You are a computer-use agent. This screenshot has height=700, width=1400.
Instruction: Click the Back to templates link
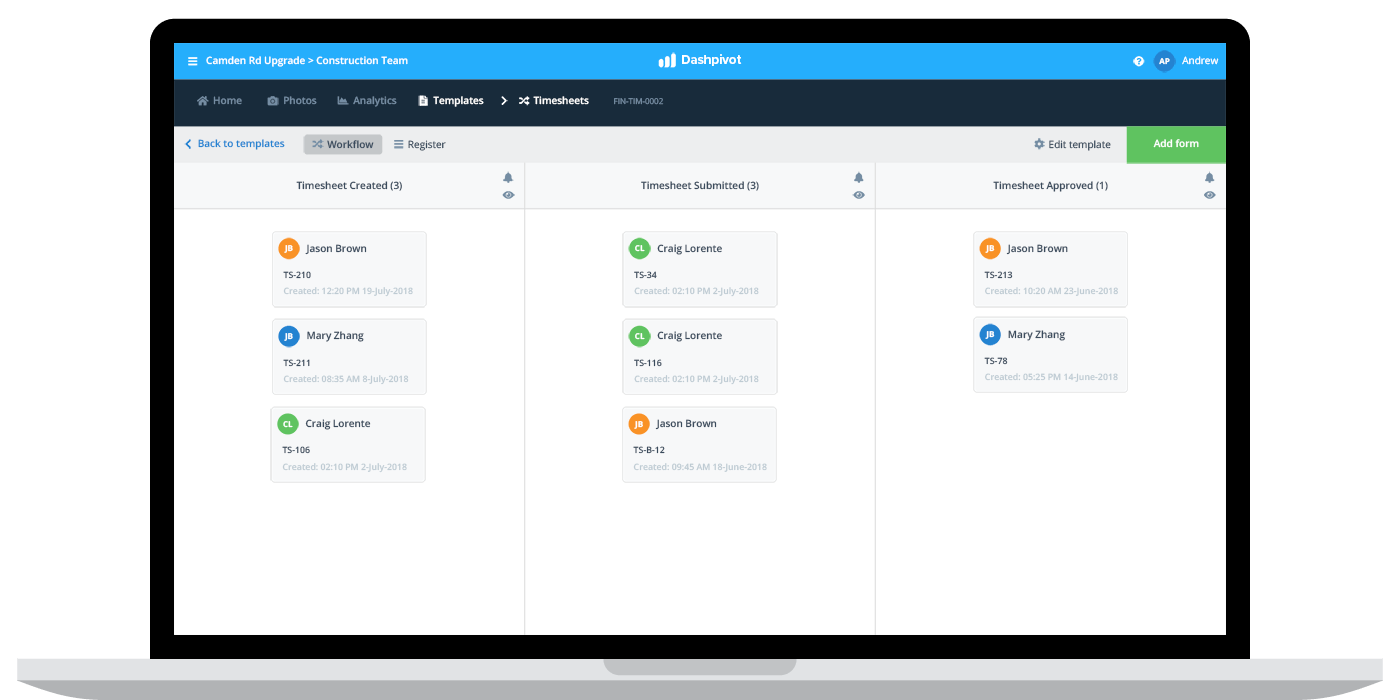click(240, 144)
